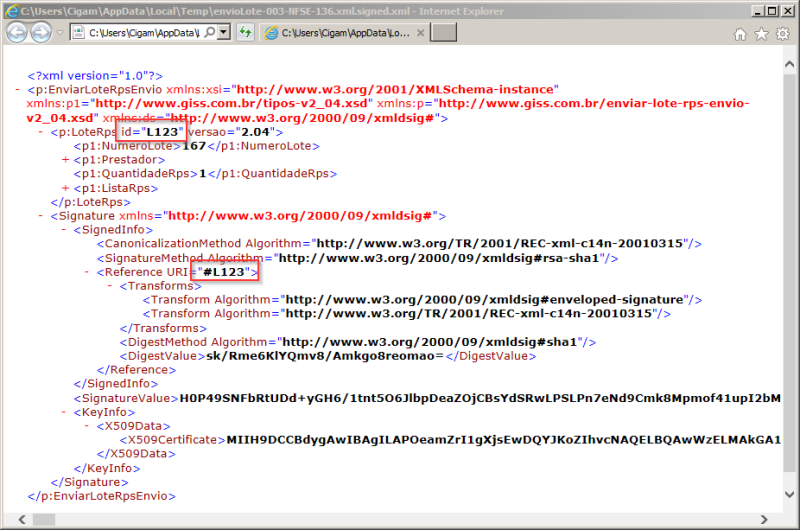Click the enveloped-signature Transform line
The width and height of the screenshot is (800, 530).
[422, 300]
